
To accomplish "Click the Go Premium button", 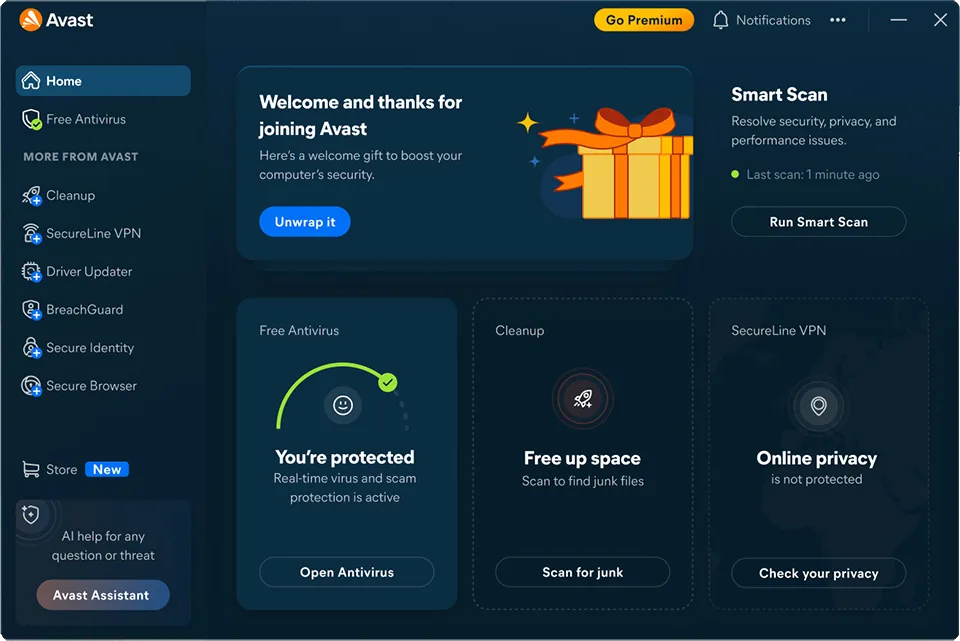I will (643, 20).
